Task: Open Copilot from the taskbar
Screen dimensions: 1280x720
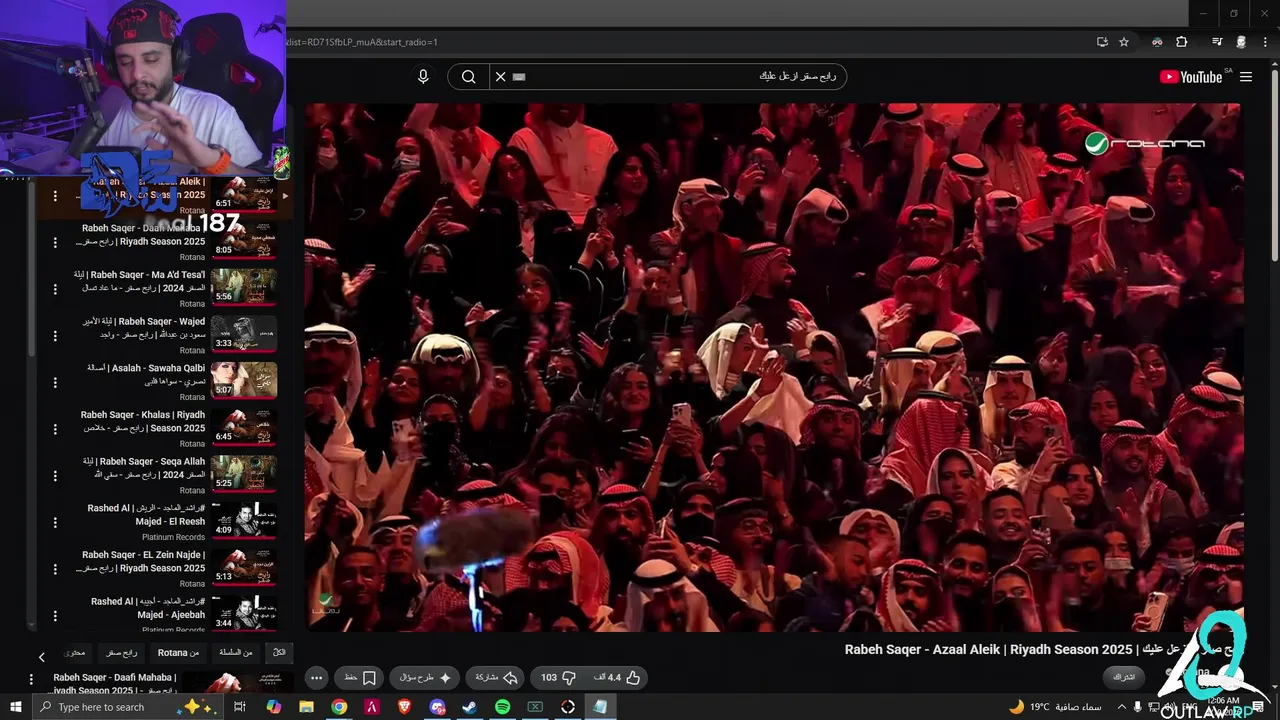Action: click(x=273, y=707)
